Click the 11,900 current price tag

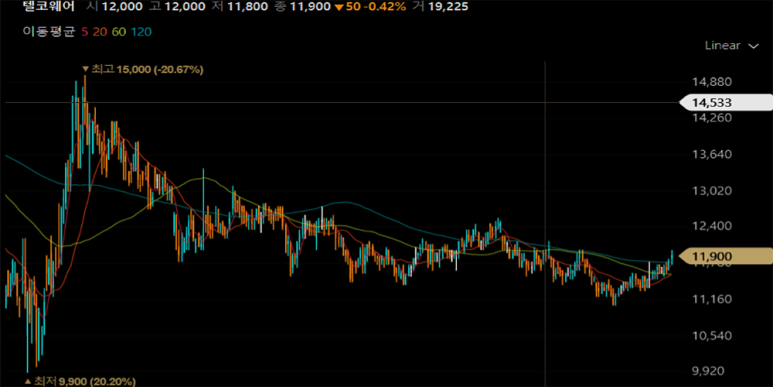[725, 256]
